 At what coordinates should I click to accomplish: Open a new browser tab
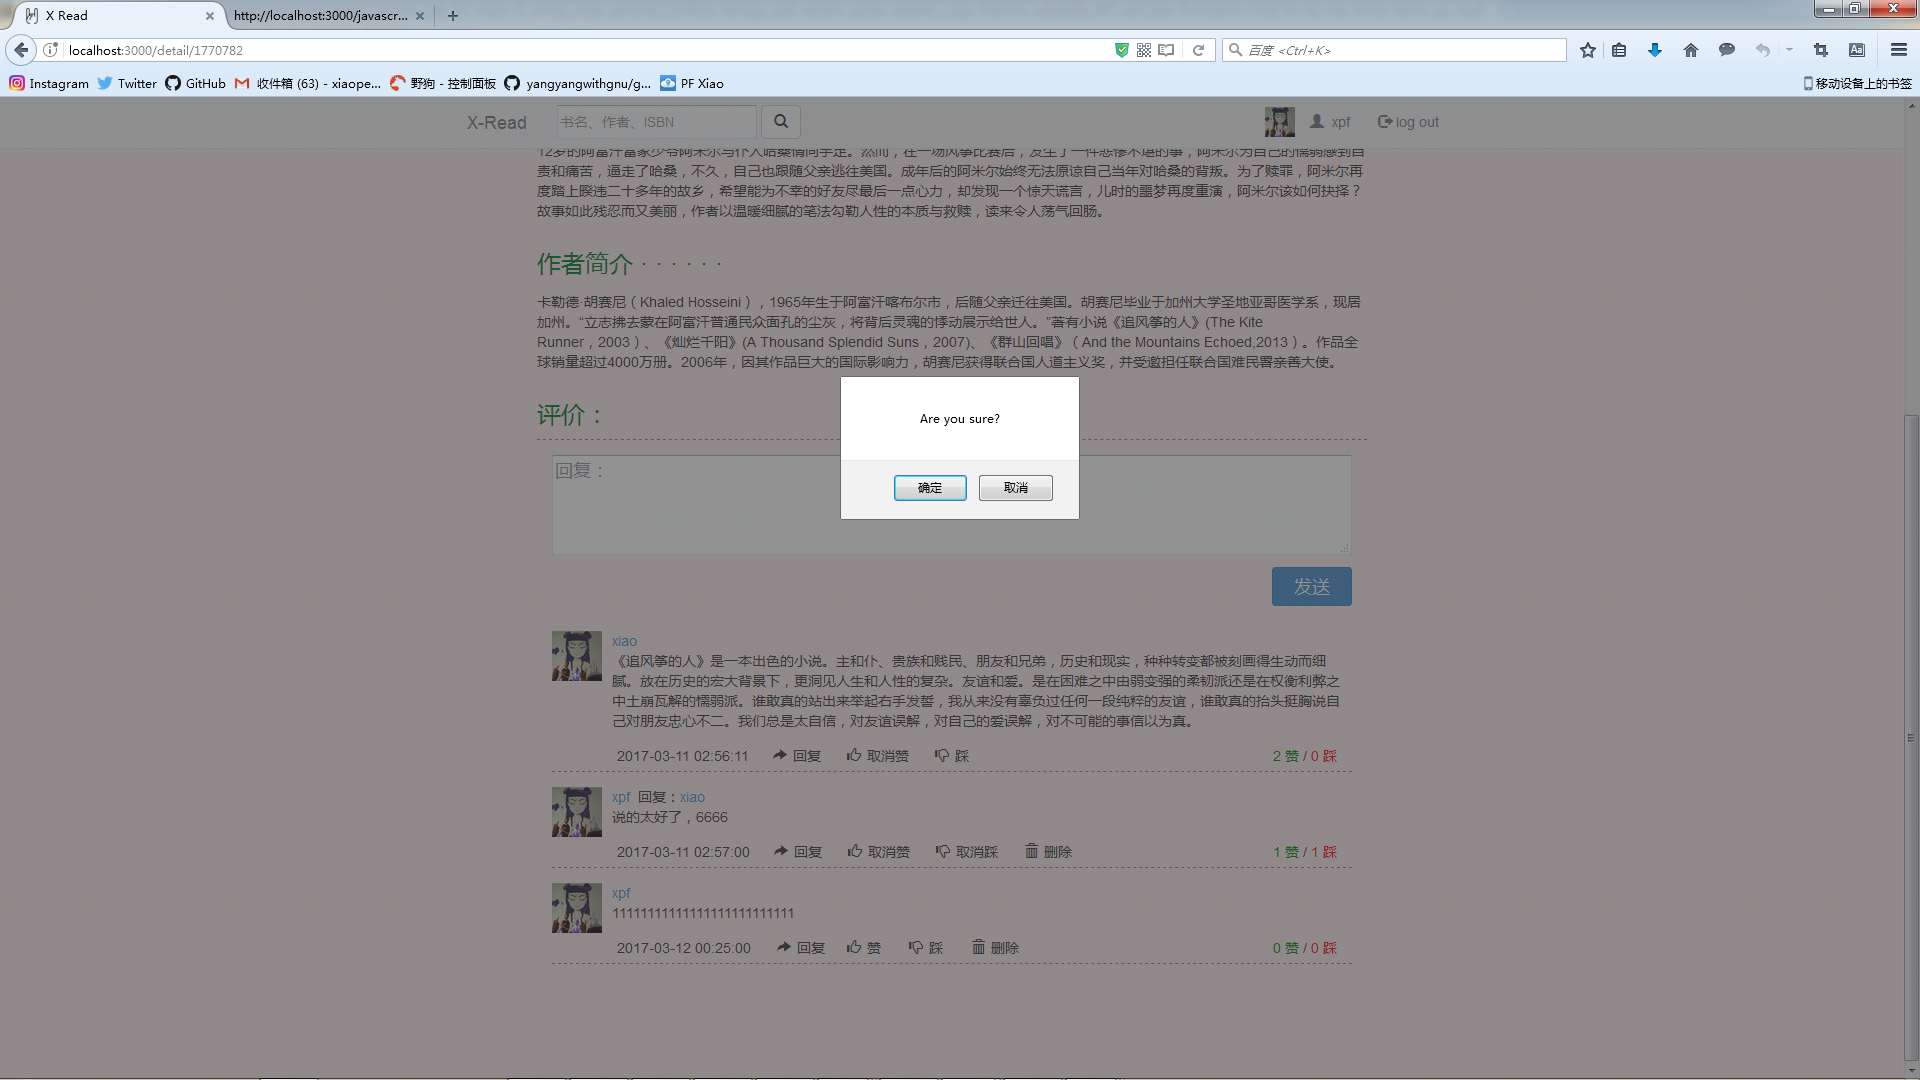pos(453,16)
